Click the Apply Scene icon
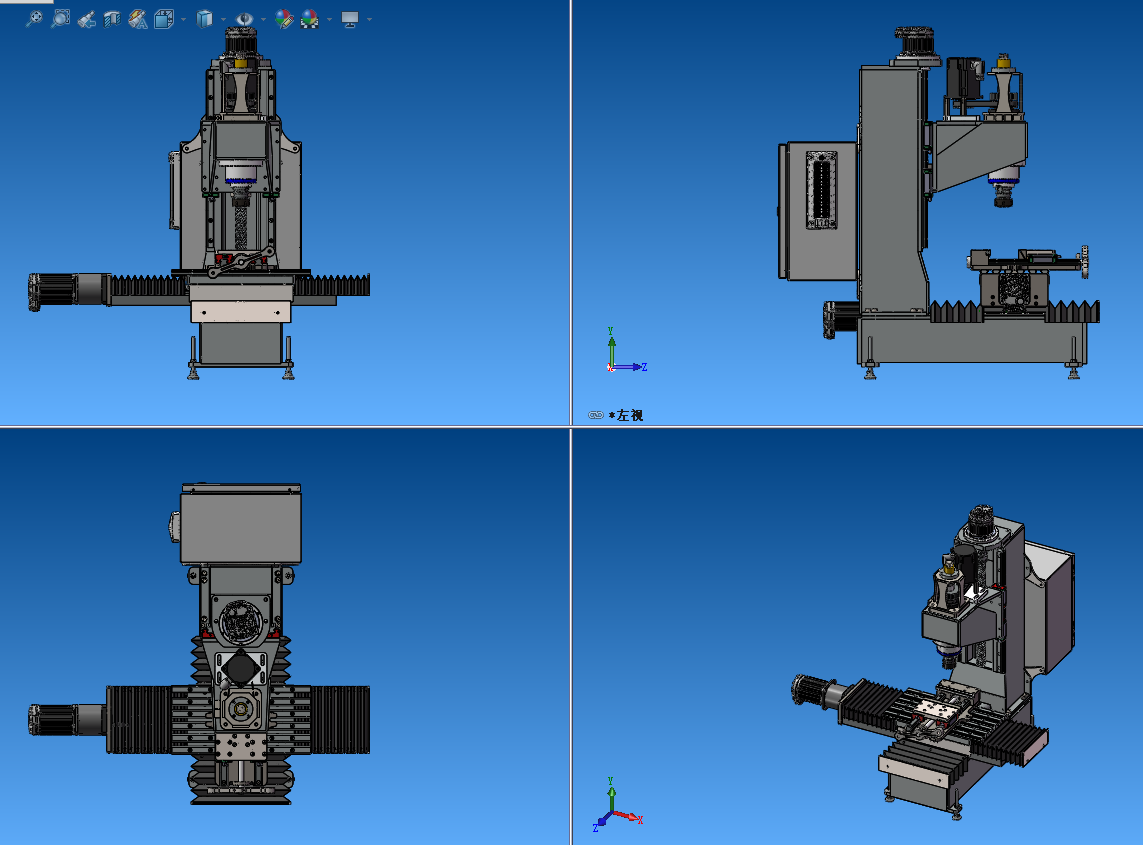The width and height of the screenshot is (1143, 845). (309, 18)
